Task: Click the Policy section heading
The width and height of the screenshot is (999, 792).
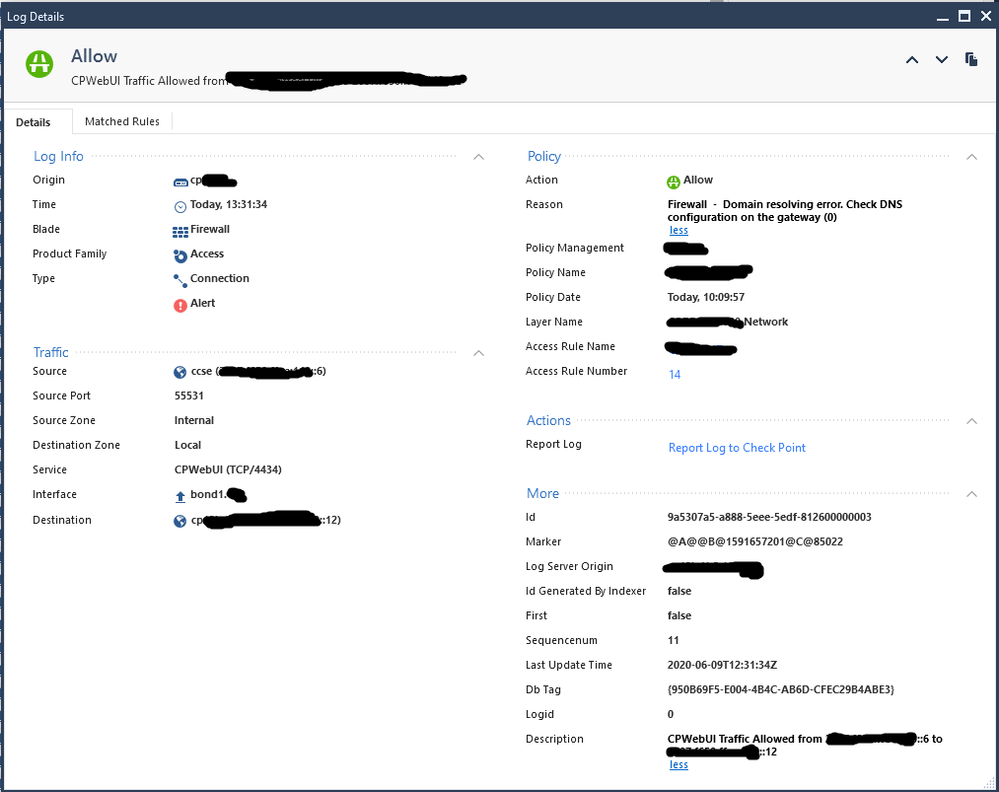Action: tap(544, 157)
